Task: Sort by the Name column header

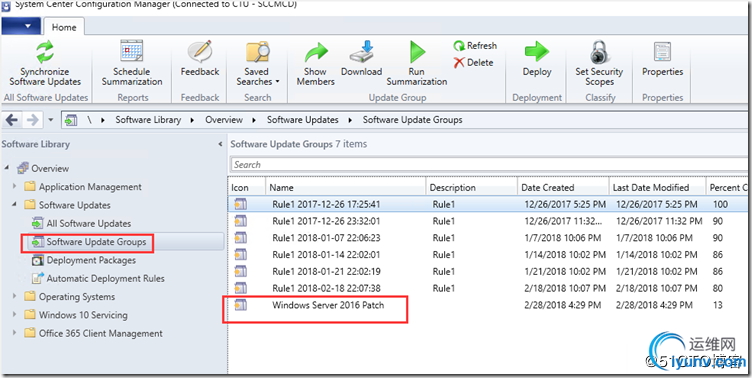Action: (x=346, y=188)
